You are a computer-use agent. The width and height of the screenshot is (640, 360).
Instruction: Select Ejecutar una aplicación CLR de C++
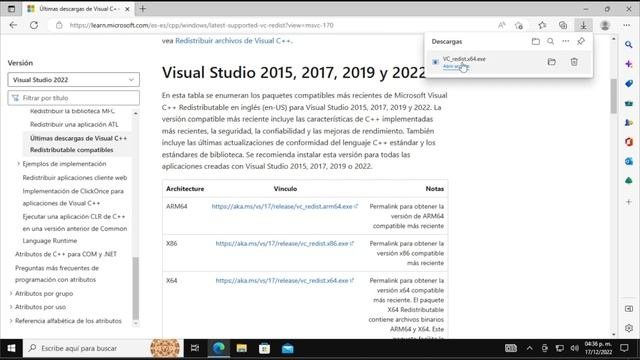click(75, 229)
